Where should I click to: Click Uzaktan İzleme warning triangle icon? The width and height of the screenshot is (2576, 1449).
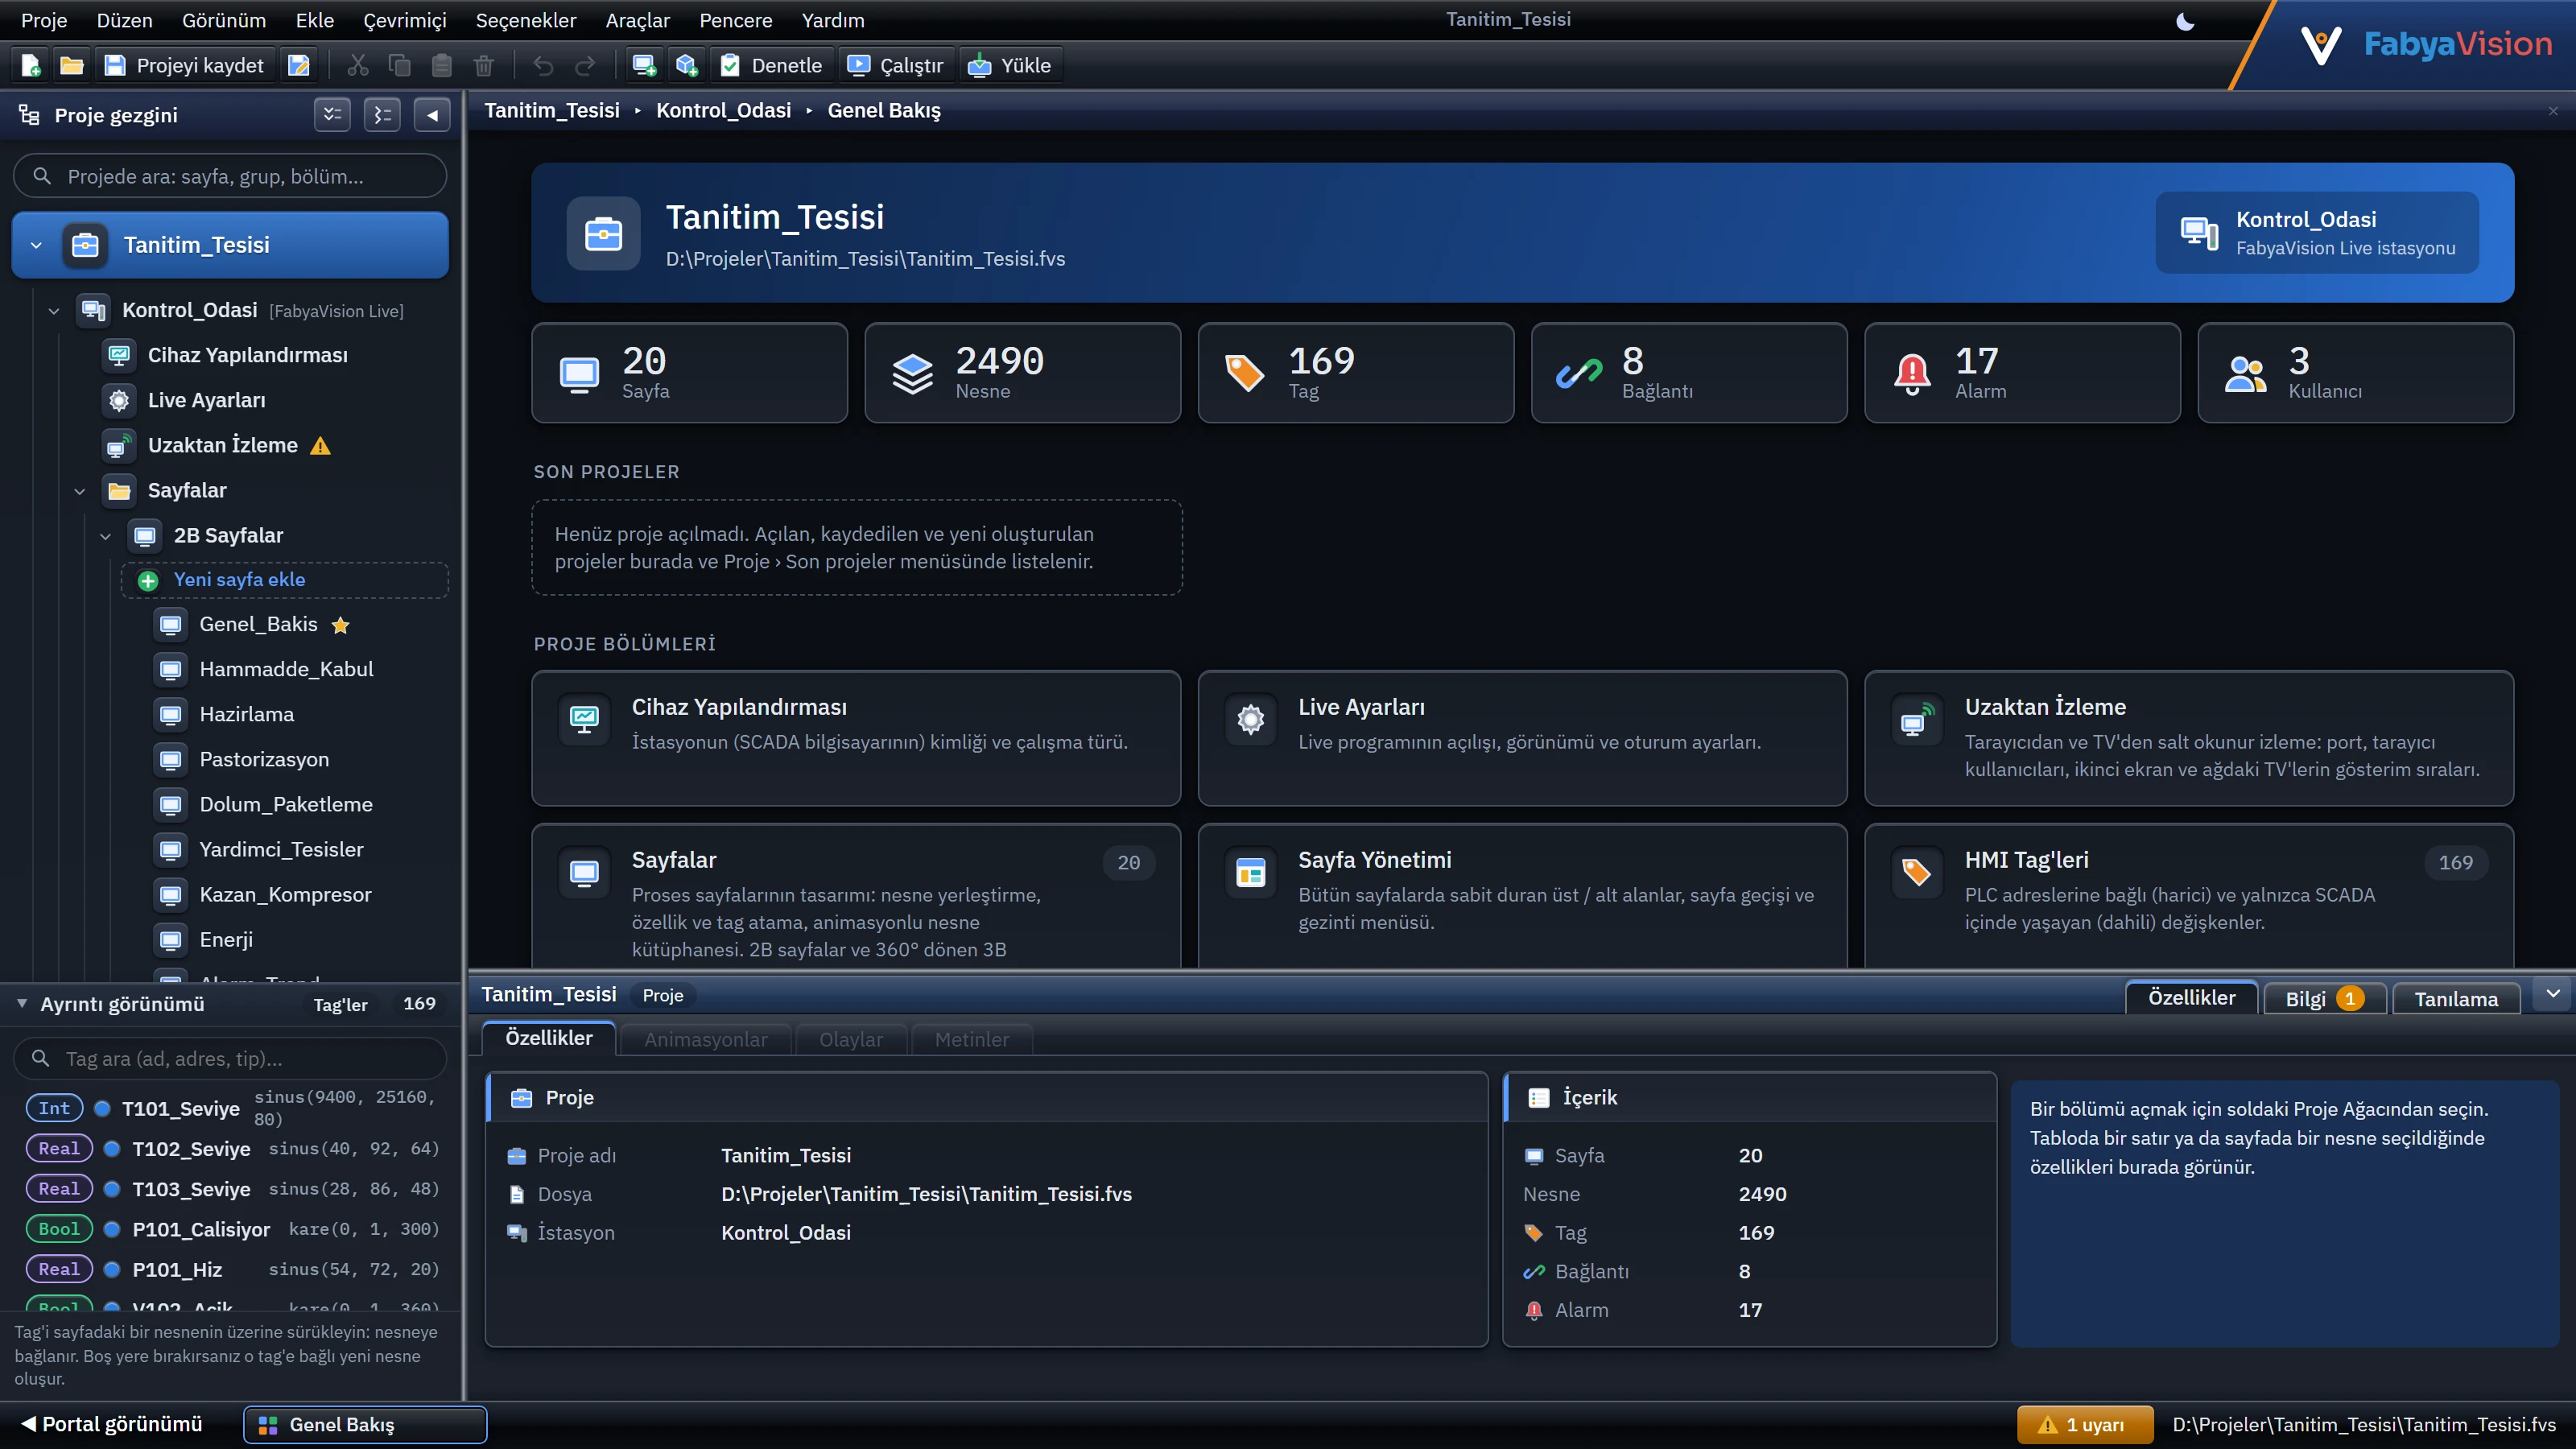(320, 446)
